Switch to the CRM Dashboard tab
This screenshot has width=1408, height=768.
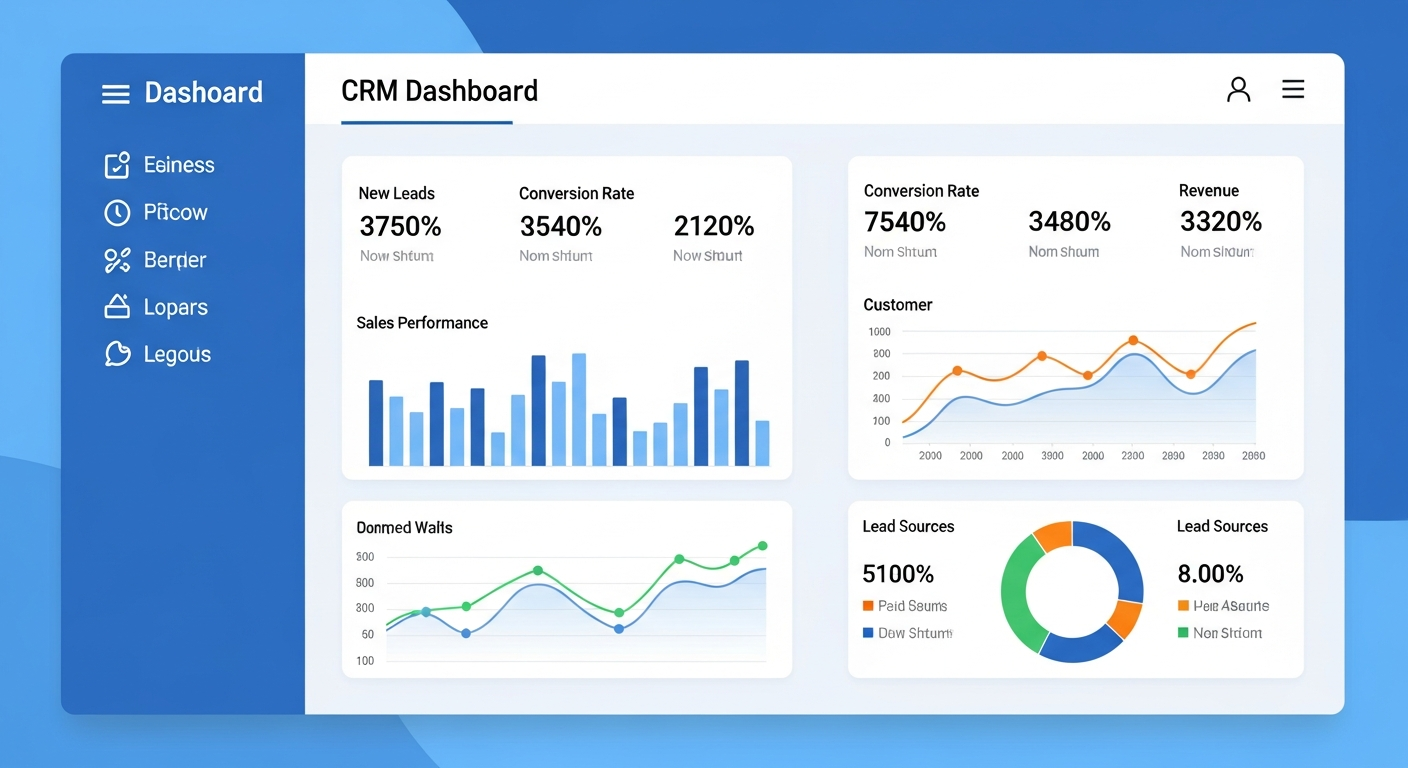[440, 91]
